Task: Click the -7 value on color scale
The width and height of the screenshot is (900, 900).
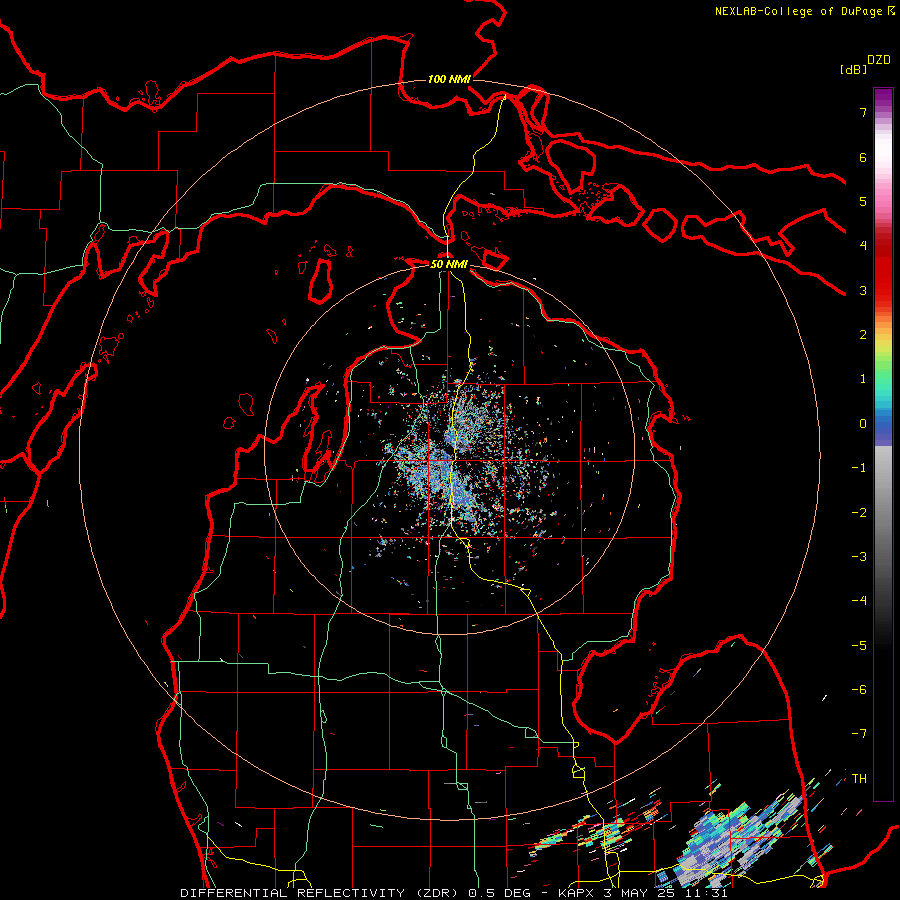Action: [859, 734]
